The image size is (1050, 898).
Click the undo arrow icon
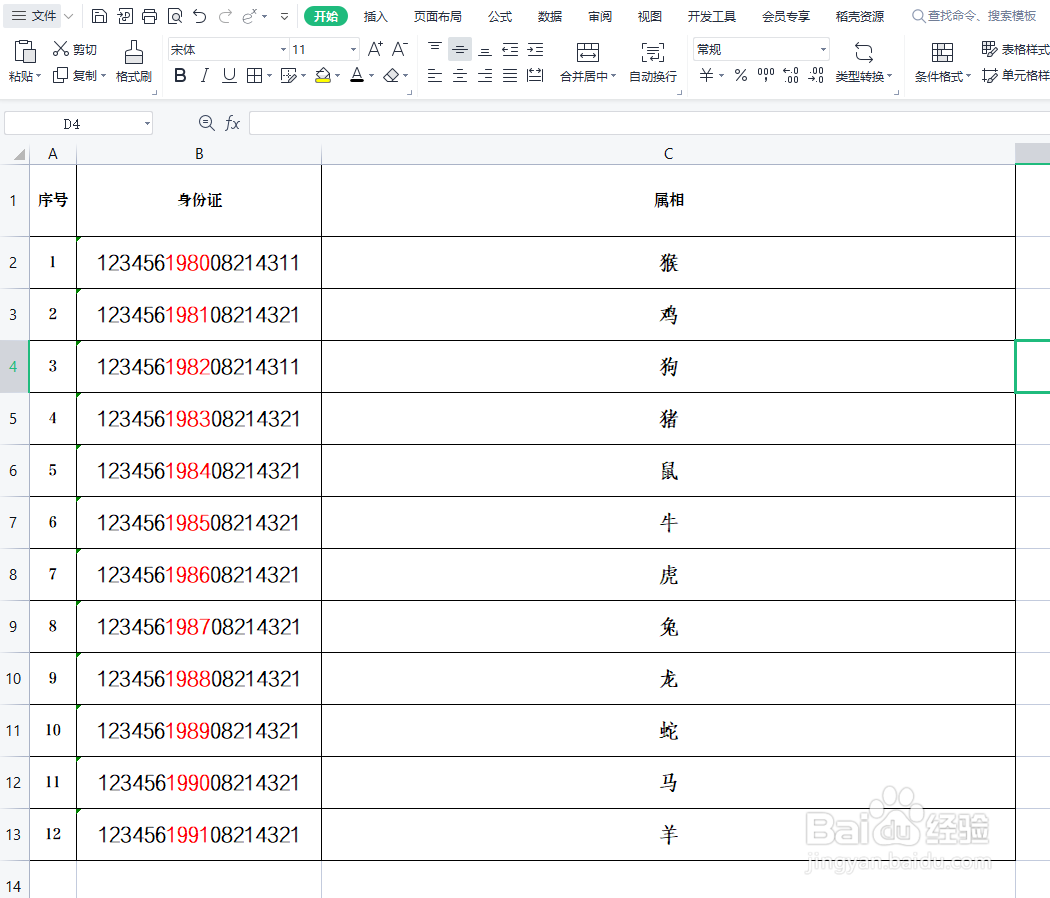[x=200, y=16]
